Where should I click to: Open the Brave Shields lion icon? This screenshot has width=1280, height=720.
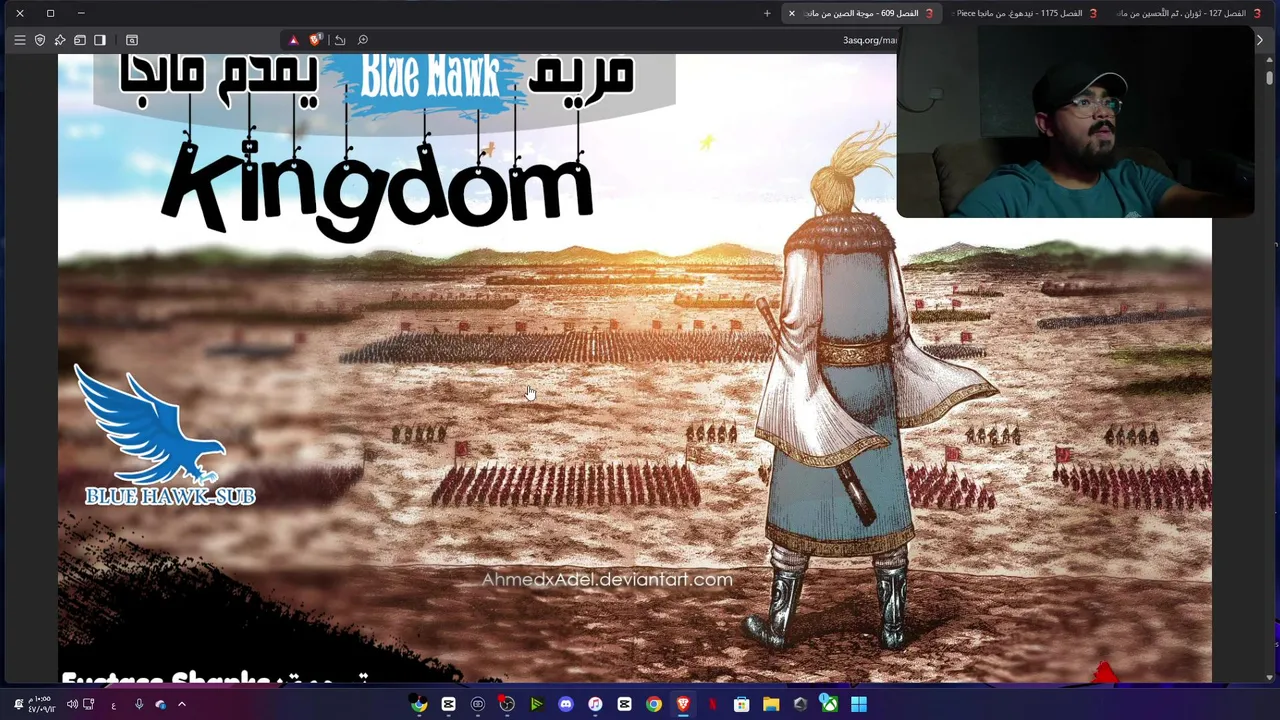pyautogui.click(x=316, y=40)
